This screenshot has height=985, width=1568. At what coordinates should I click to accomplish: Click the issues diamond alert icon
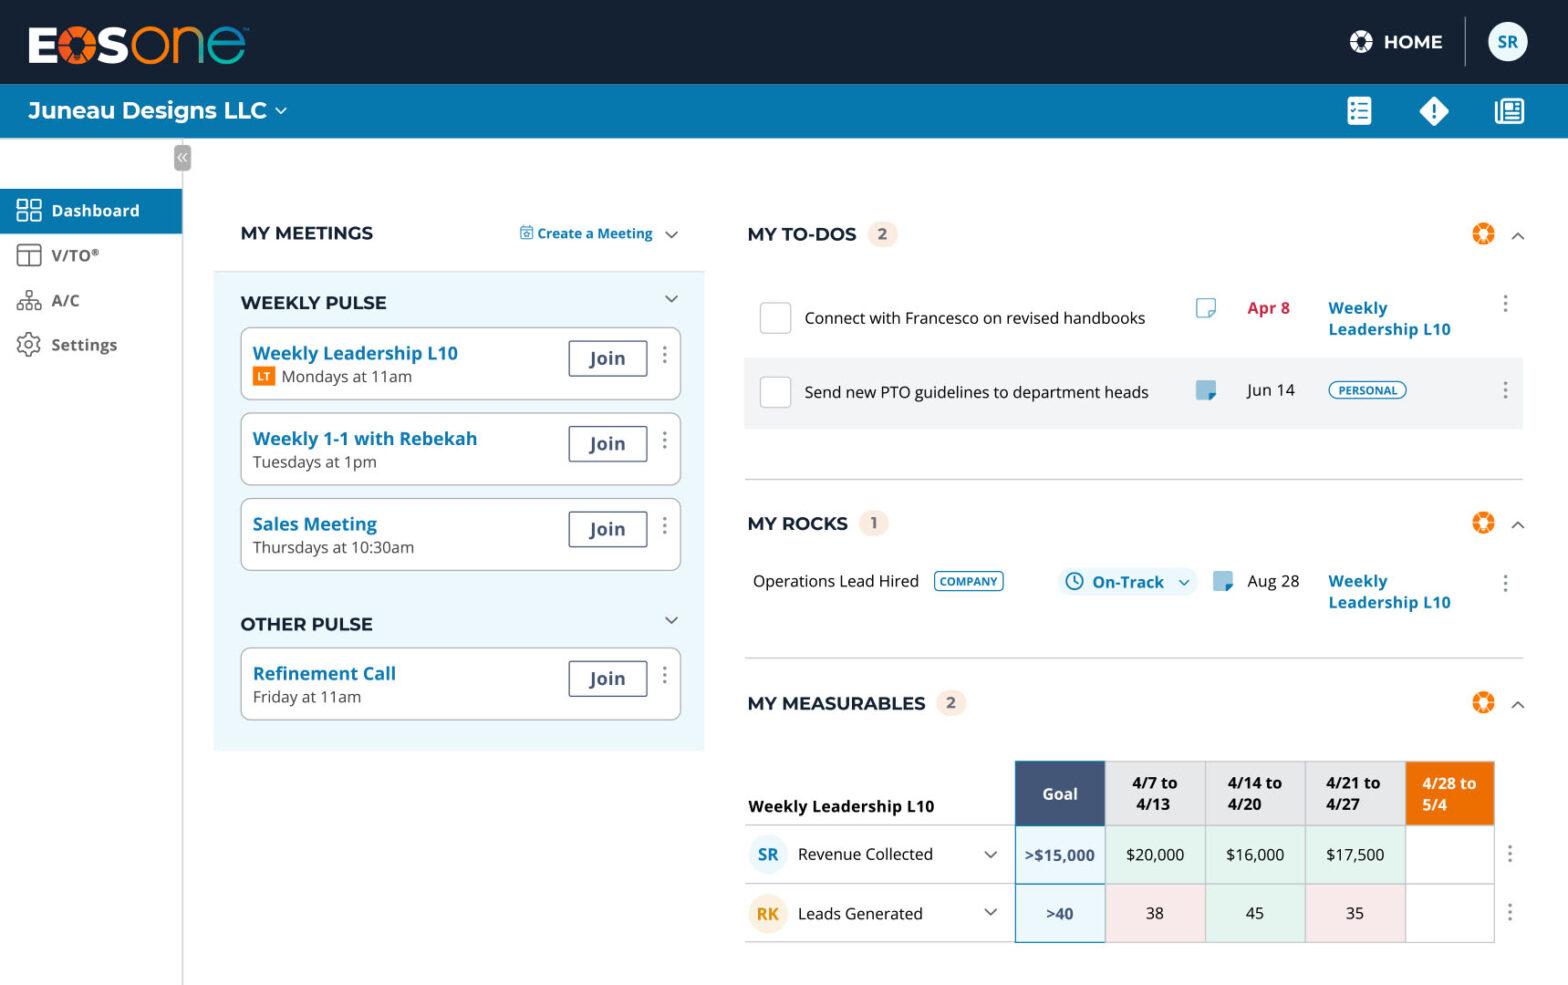click(x=1433, y=111)
